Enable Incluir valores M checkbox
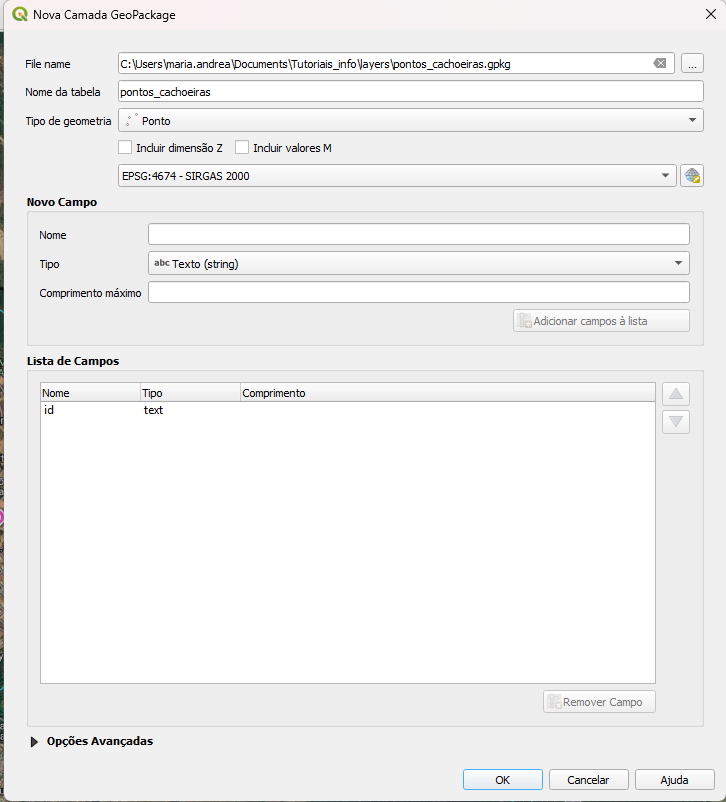Screen dimensions: 726x802 click(x=242, y=147)
